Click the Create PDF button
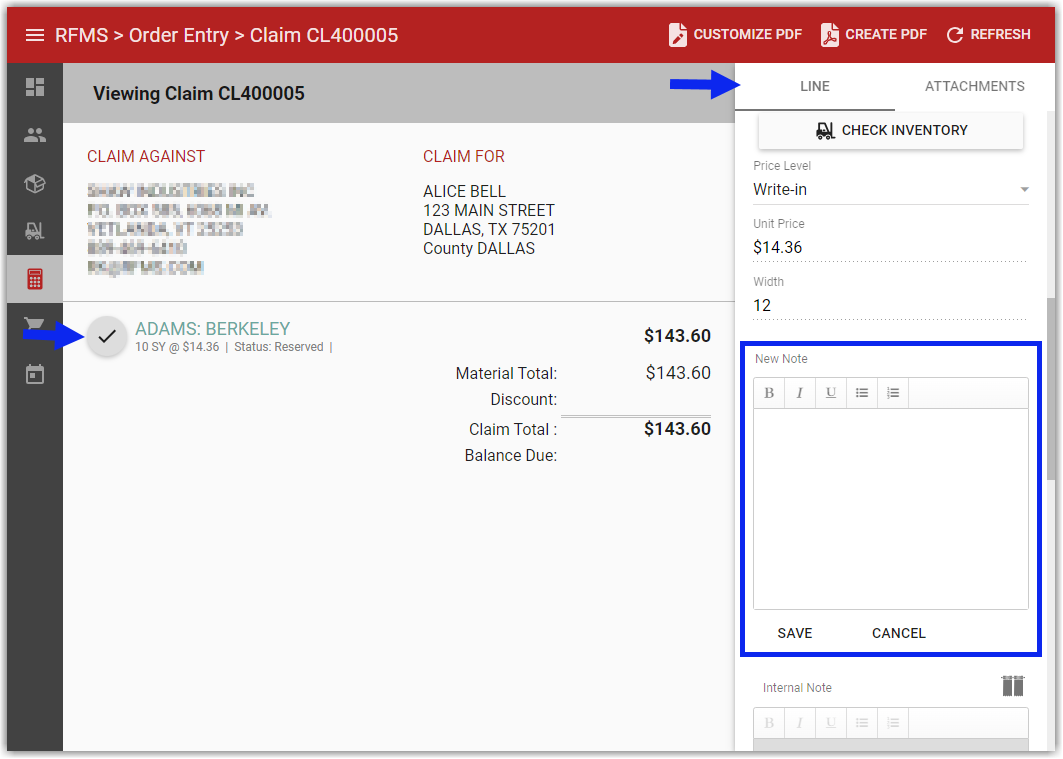The image size is (1063, 759). coord(874,35)
